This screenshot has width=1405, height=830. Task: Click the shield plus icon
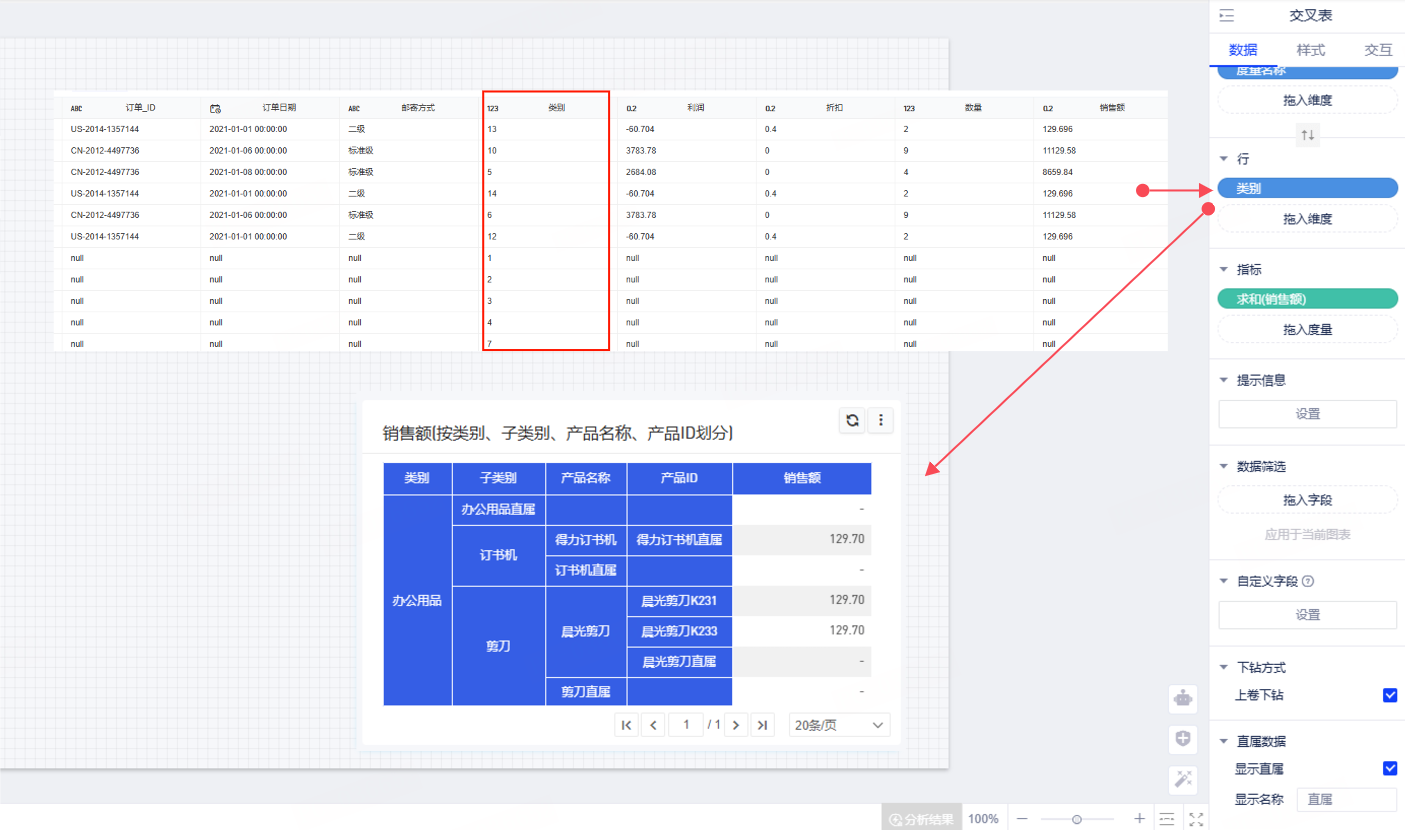(x=1183, y=739)
